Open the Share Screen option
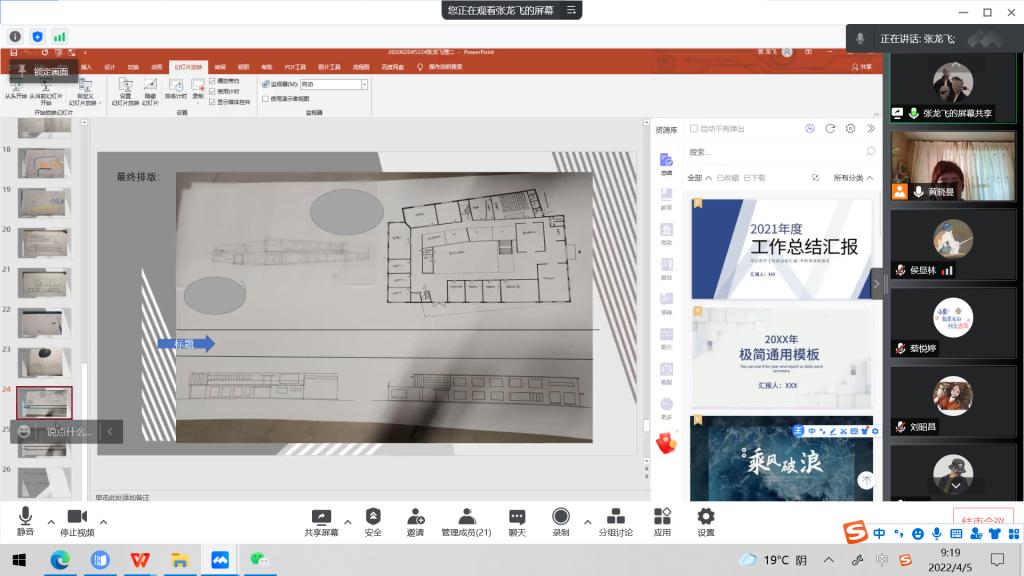Image resolution: width=1024 pixels, height=576 pixels. point(321,520)
